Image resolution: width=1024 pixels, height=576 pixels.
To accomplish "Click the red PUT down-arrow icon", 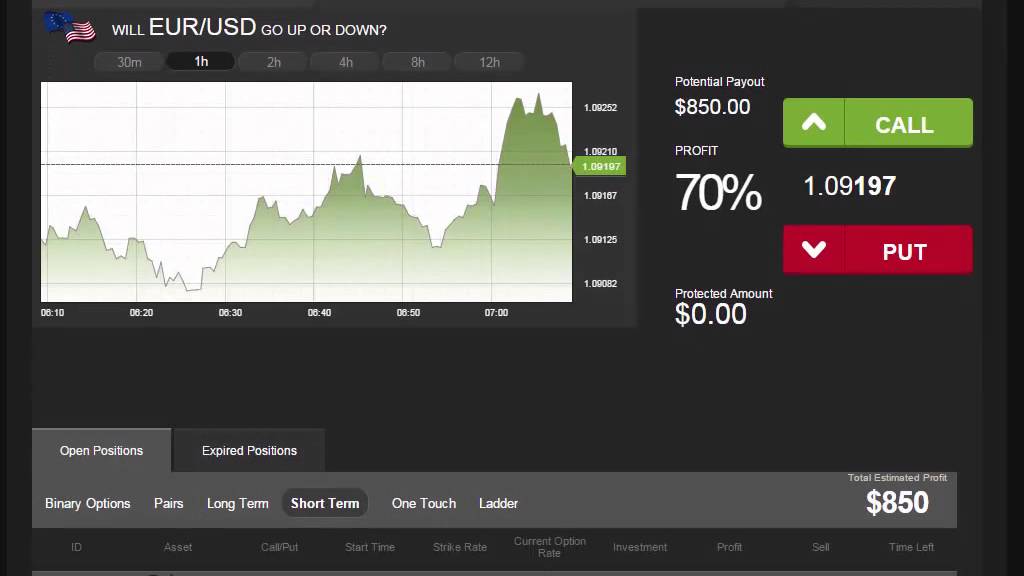I will coord(814,250).
